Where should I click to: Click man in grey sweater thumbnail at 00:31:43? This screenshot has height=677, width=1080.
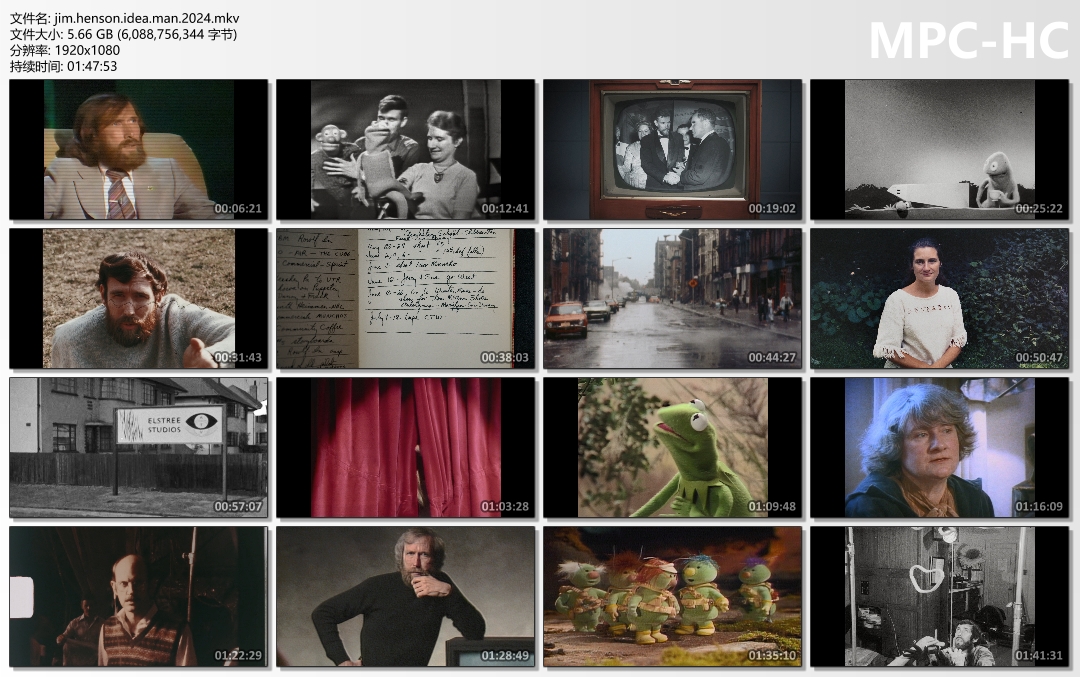(139, 298)
